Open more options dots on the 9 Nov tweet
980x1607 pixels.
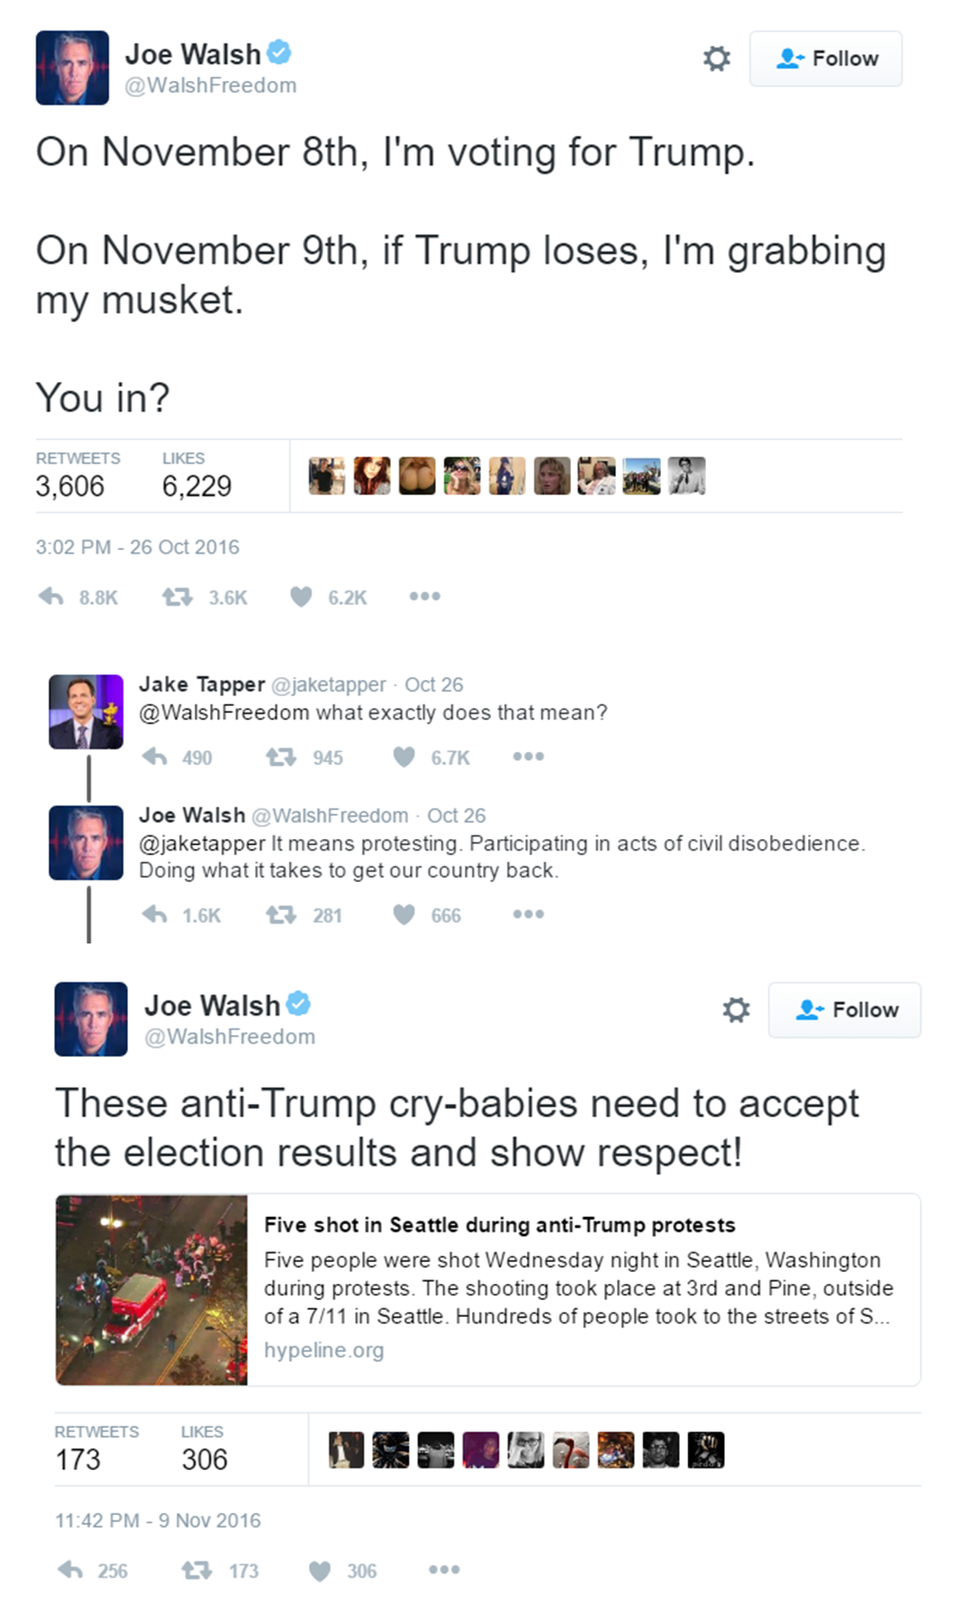coord(445,1570)
